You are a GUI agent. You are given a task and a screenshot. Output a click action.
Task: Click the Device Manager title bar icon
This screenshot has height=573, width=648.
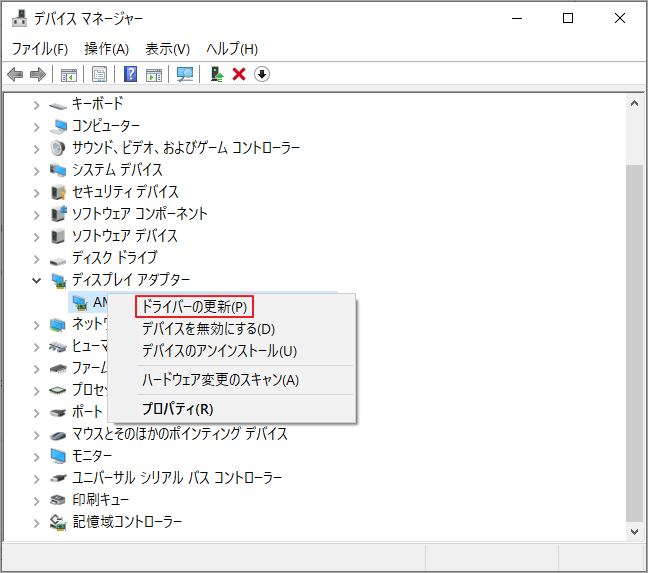[x=19, y=18]
